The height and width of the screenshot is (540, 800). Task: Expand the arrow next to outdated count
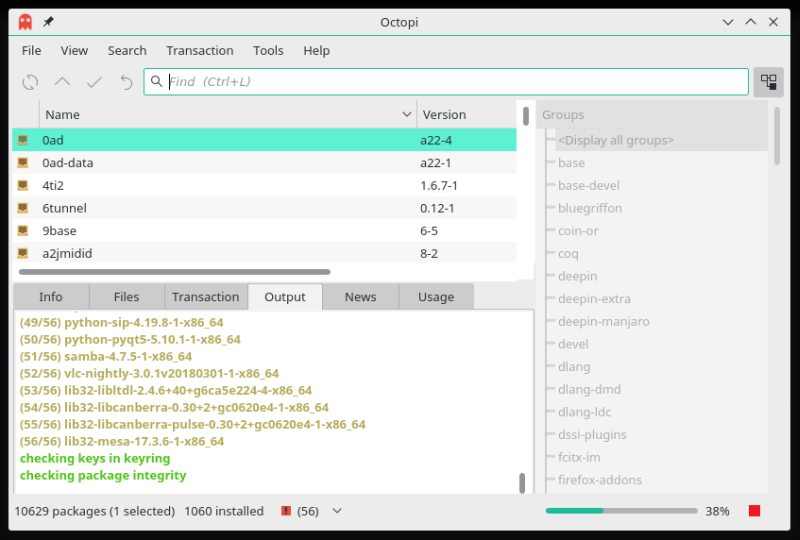337,511
